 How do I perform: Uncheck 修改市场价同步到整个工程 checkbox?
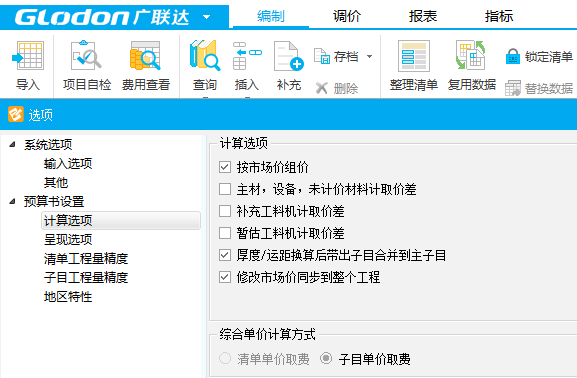(225, 277)
